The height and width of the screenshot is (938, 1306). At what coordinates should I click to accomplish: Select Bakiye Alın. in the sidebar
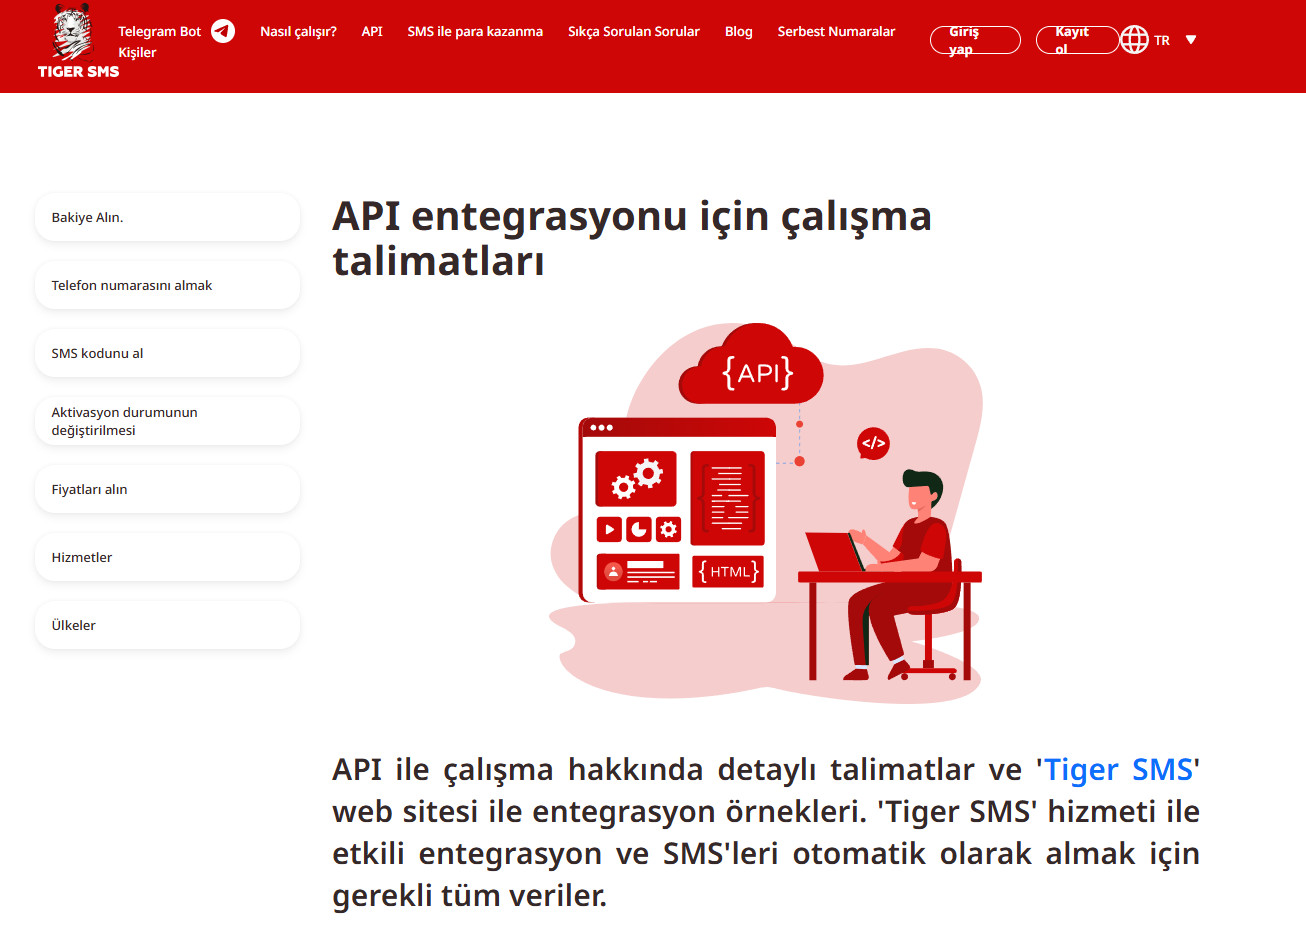167,217
